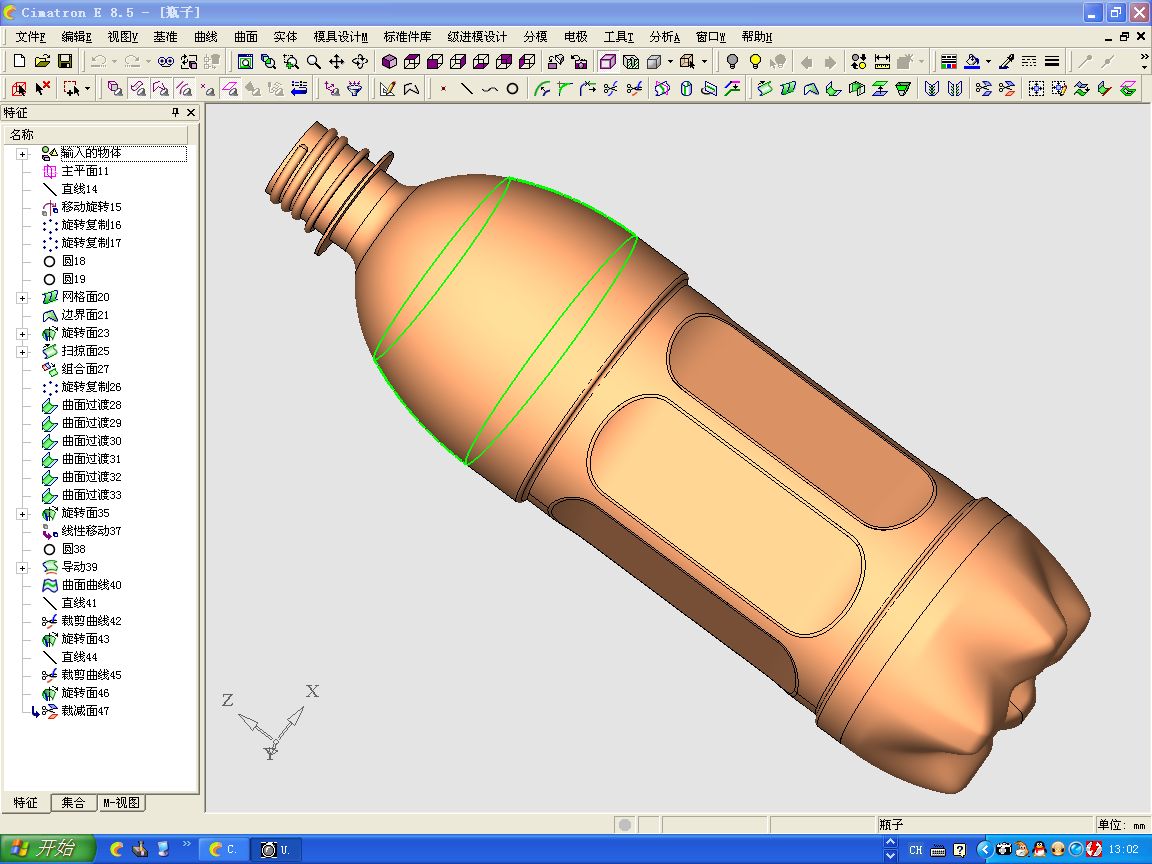Screen dimensions: 1152x864
Task: Activate the Rotate view tool
Action: [x=360, y=62]
